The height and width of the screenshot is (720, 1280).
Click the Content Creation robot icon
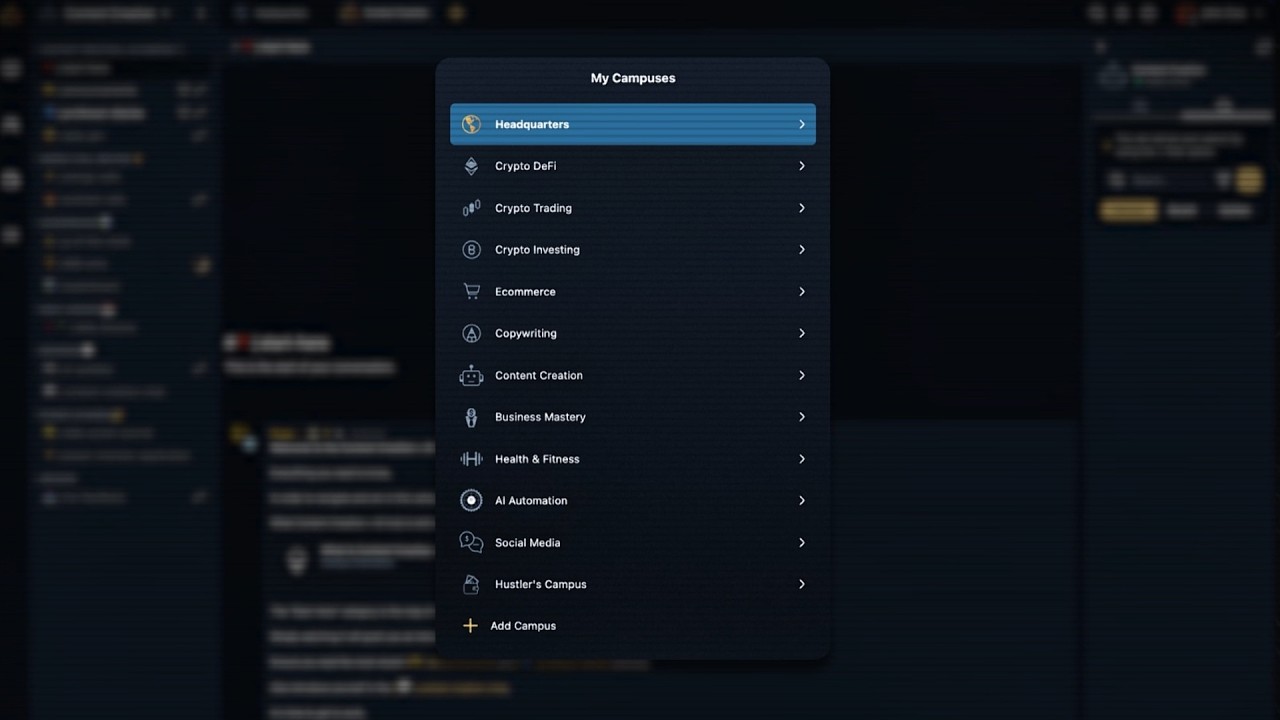pos(471,376)
